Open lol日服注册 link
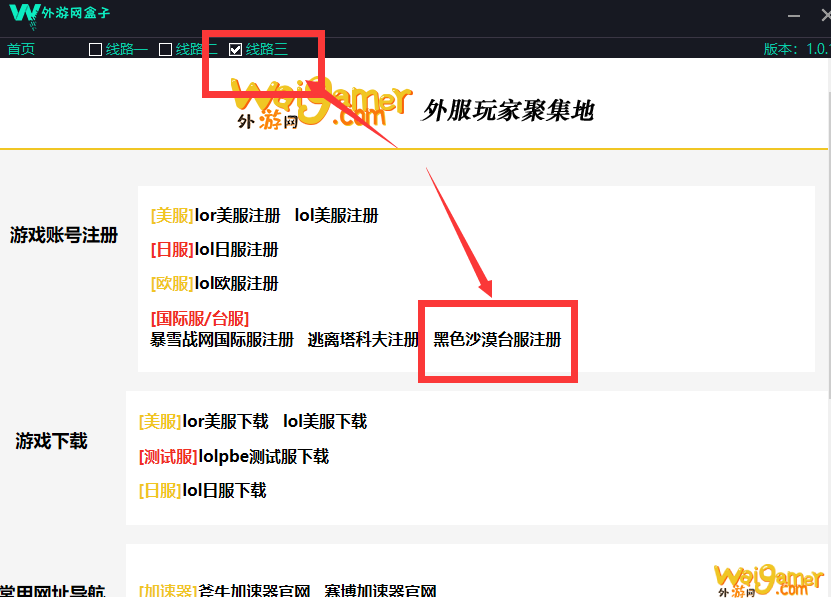 236,250
